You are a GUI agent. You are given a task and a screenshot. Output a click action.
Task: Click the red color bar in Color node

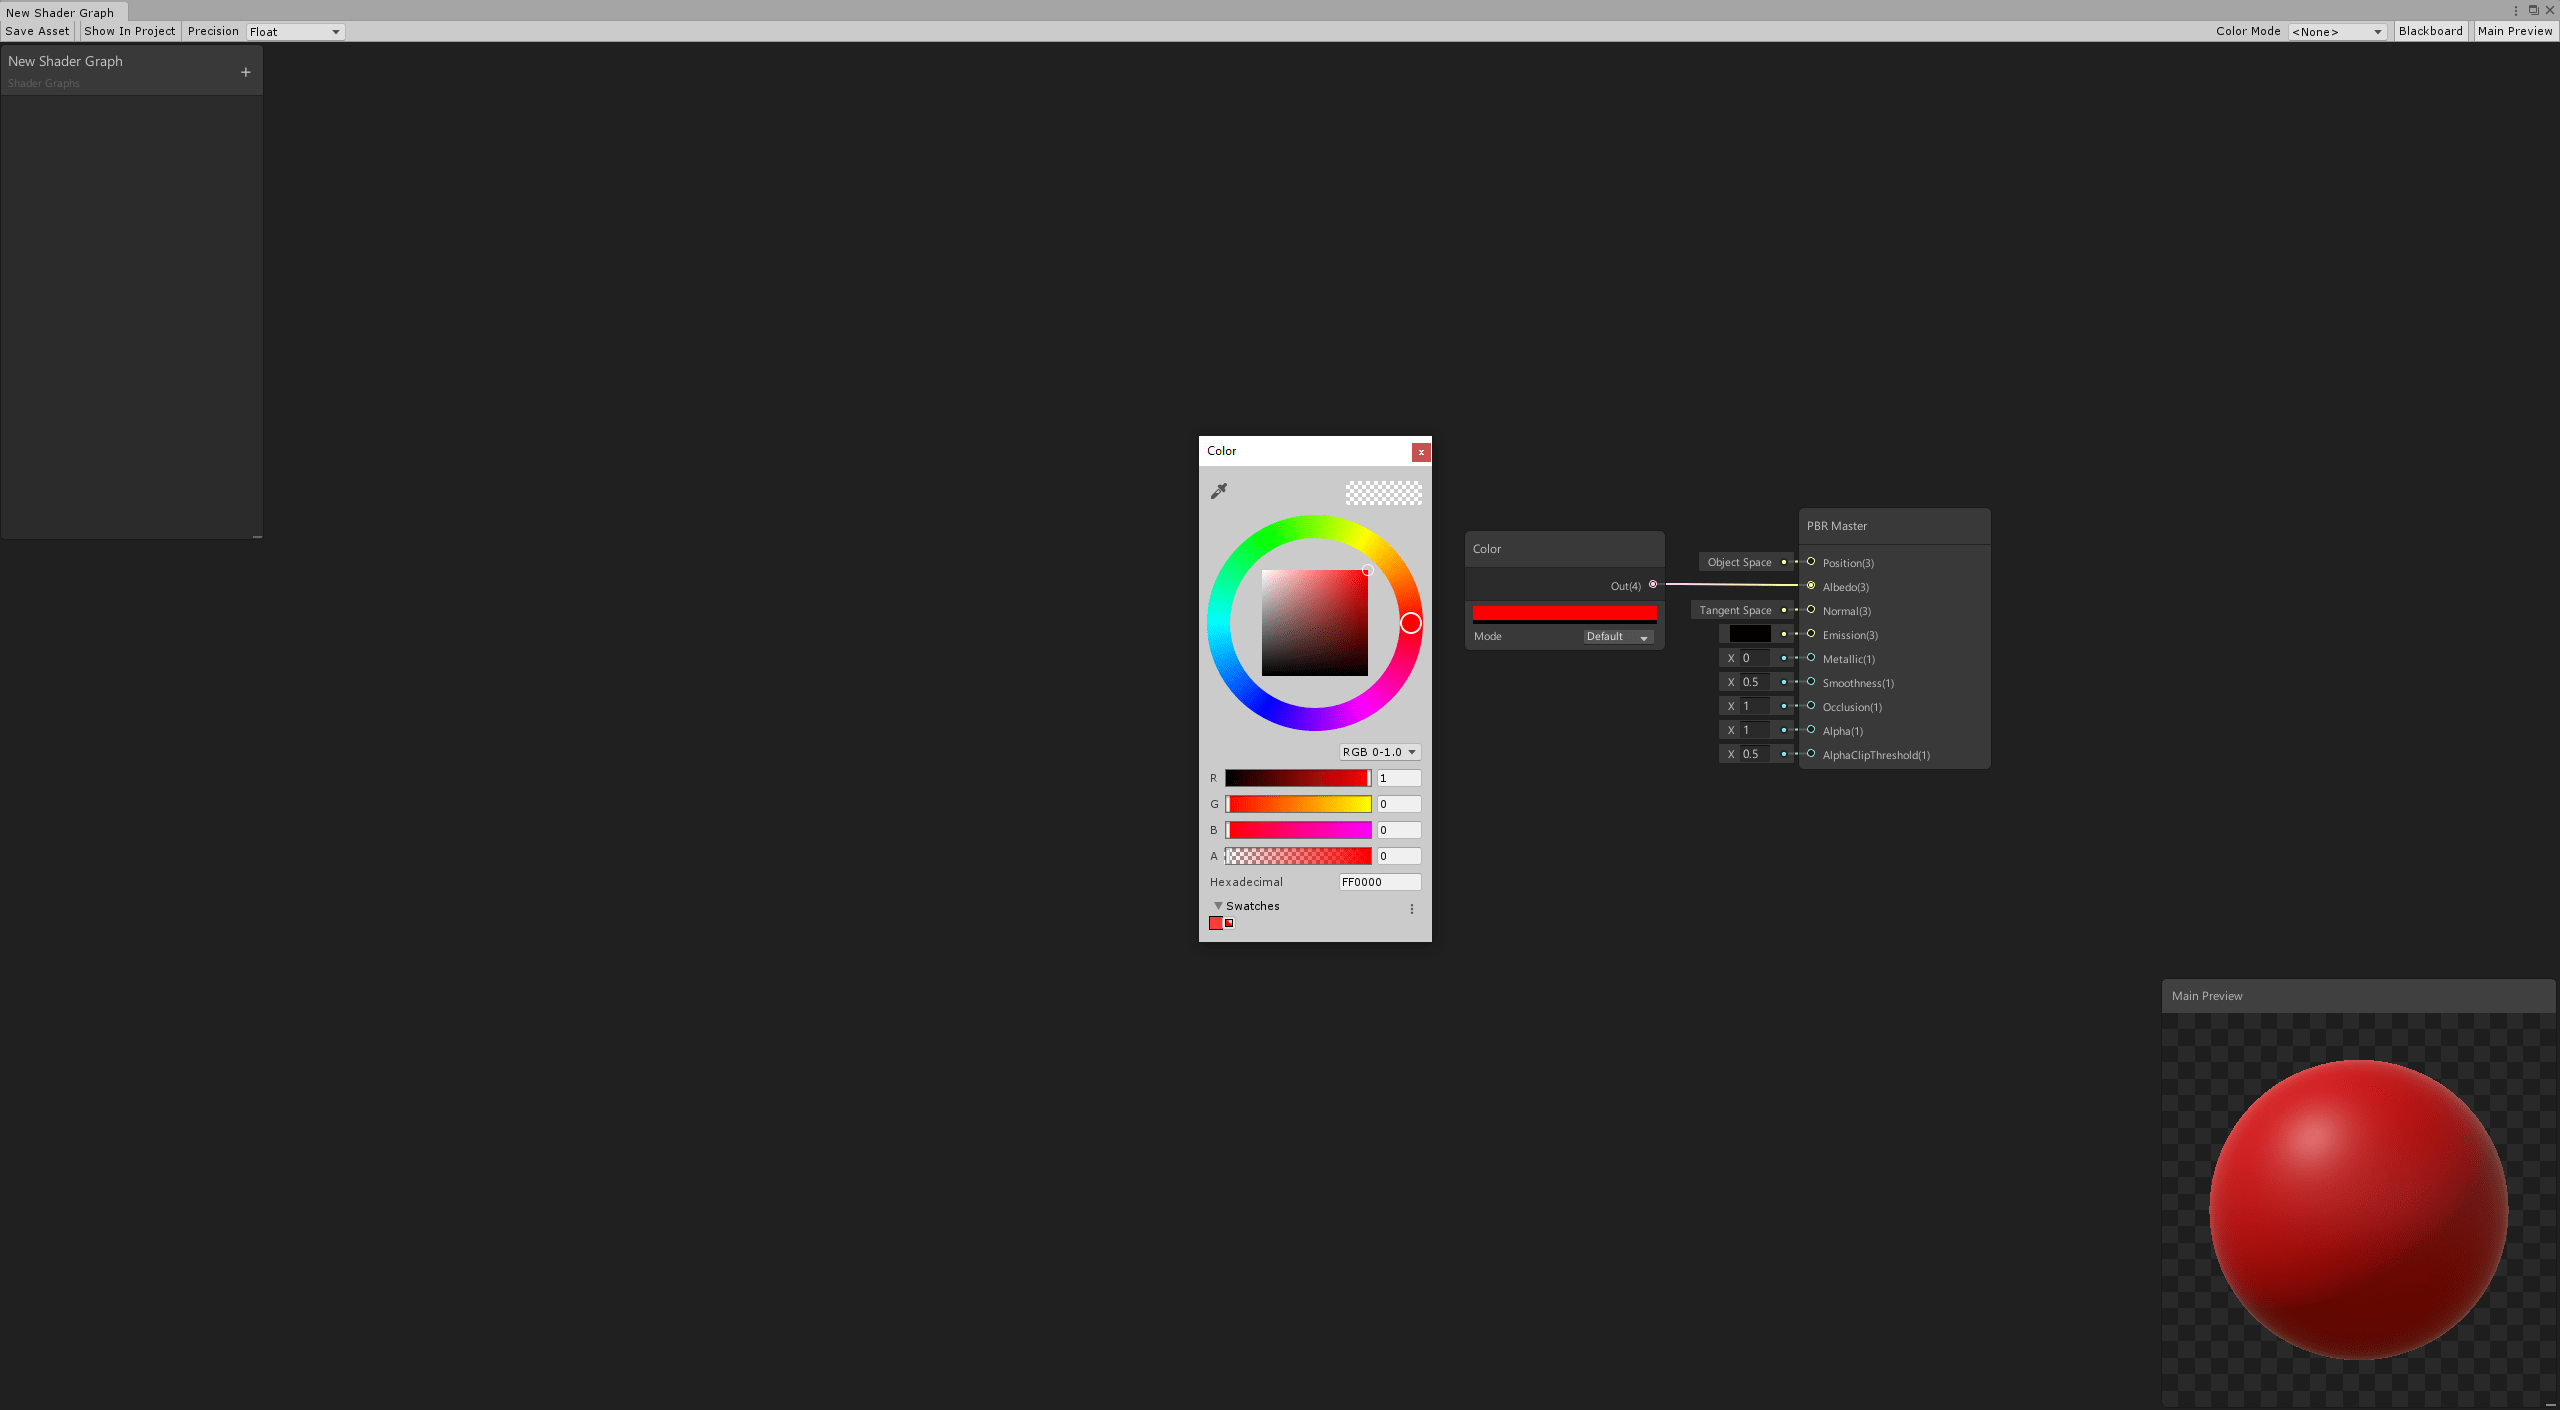pyautogui.click(x=1564, y=613)
